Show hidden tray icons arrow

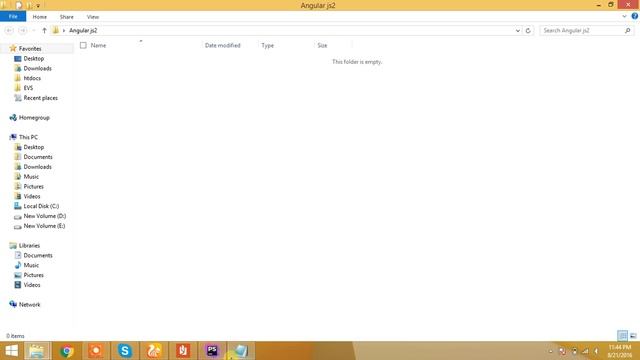coord(551,351)
